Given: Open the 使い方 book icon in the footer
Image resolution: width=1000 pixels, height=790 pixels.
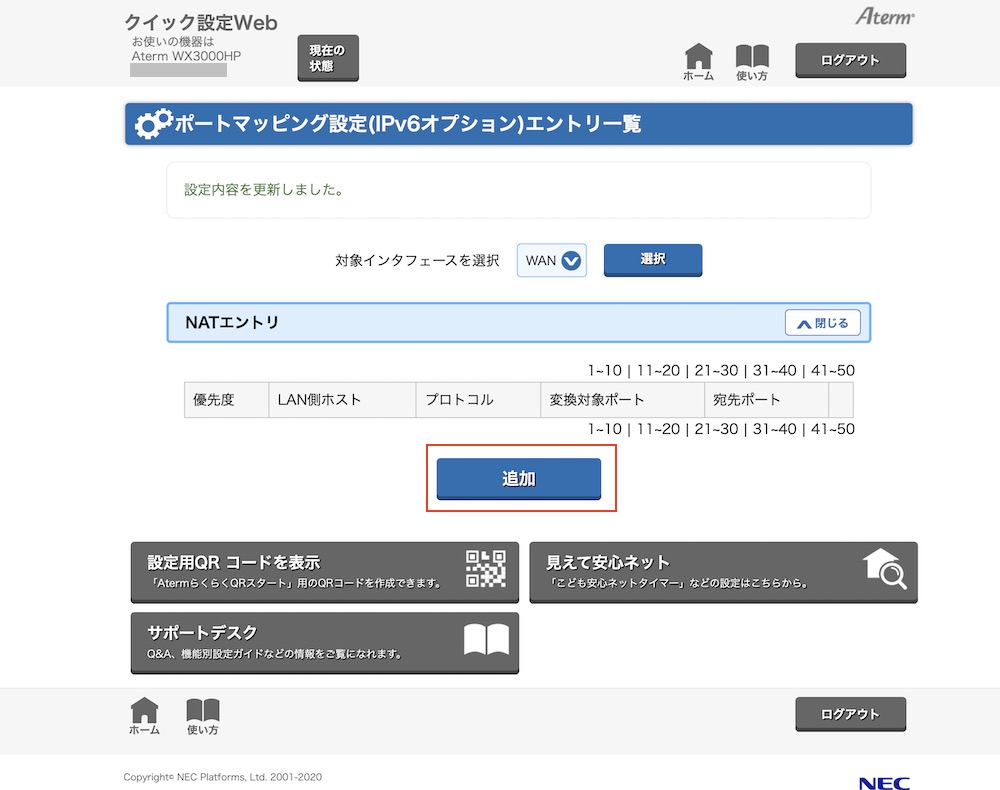Looking at the screenshot, I should point(203,712).
